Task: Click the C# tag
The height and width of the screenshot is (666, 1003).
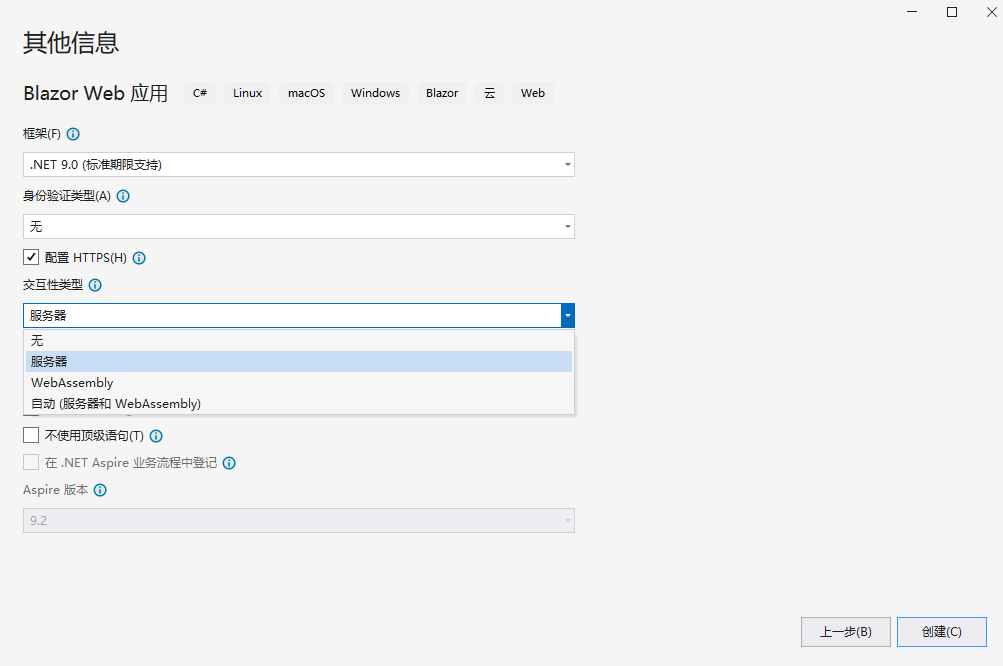Action: point(200,93)
